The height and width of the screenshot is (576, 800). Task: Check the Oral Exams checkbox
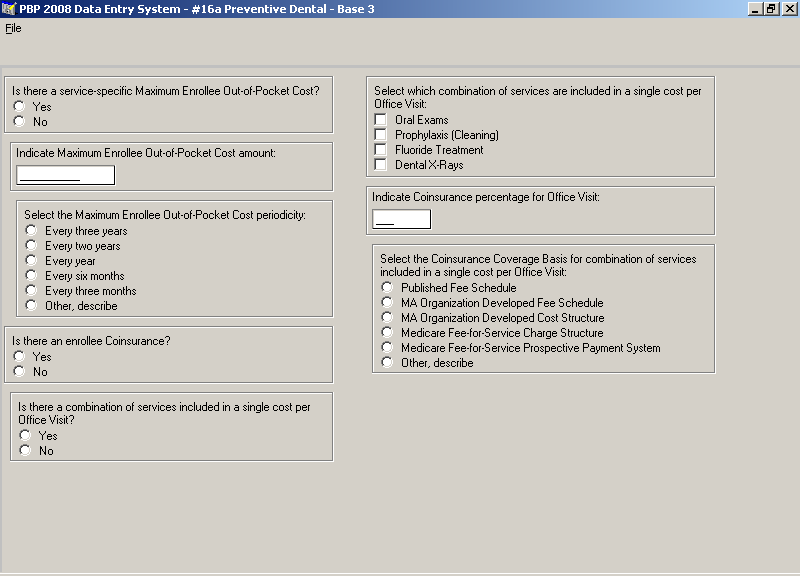(x=381, y=119)
